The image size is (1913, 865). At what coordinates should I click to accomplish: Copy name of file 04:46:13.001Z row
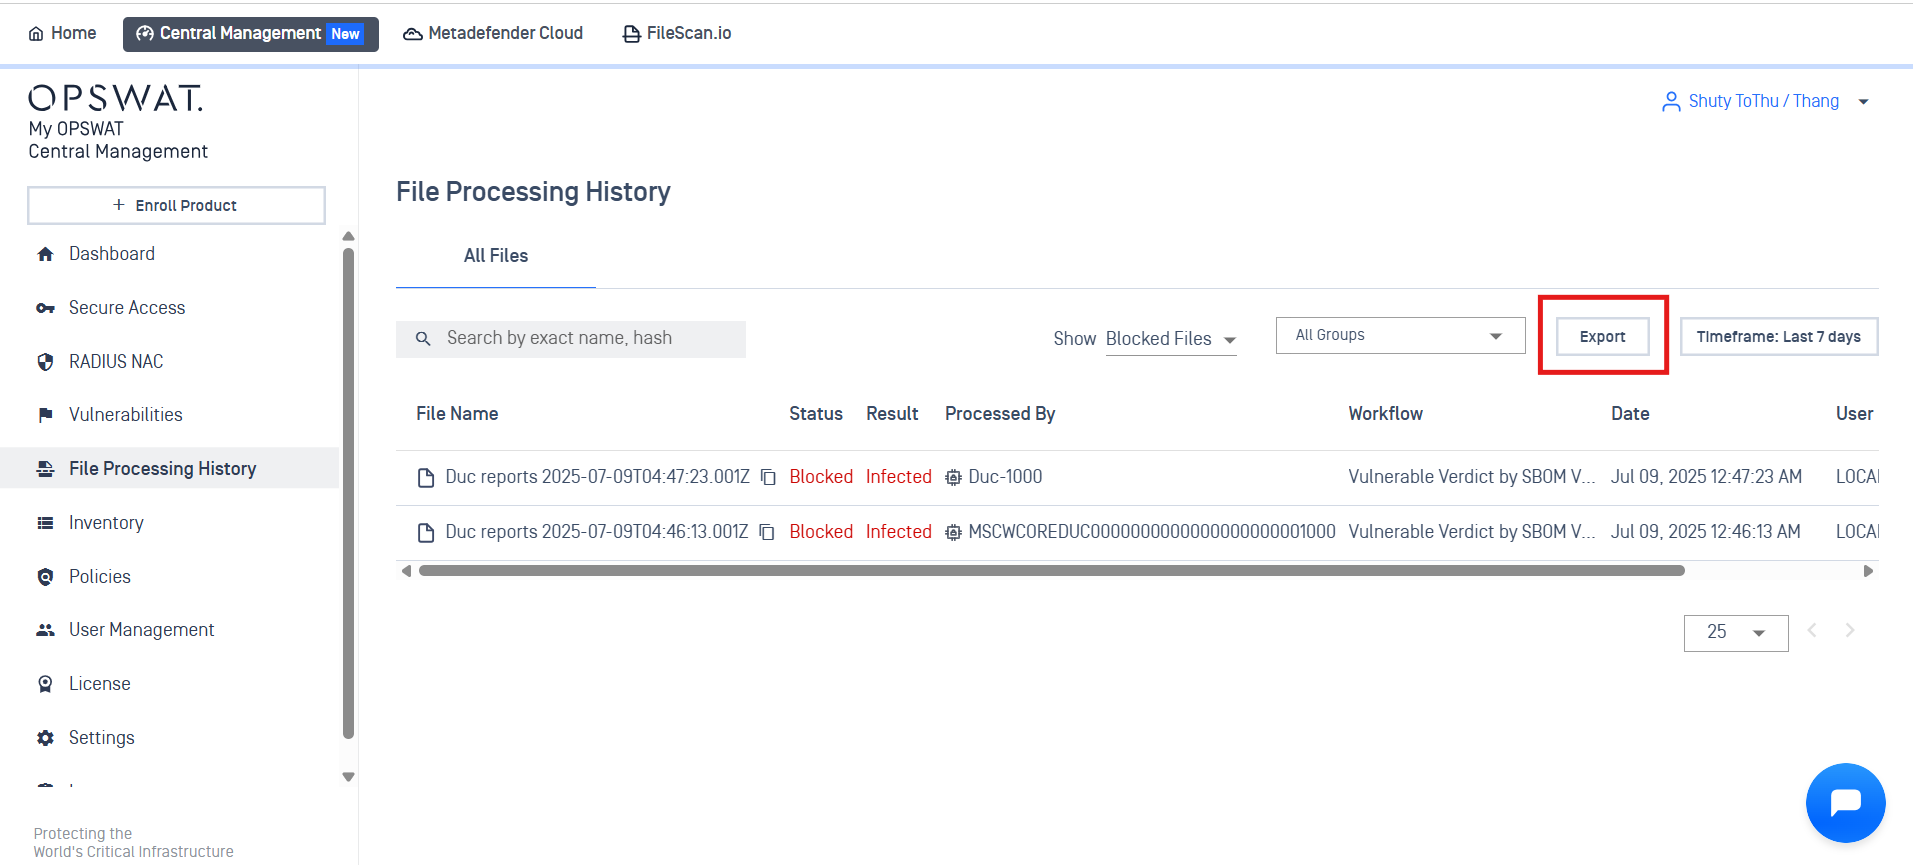click(x=767, y=533)
